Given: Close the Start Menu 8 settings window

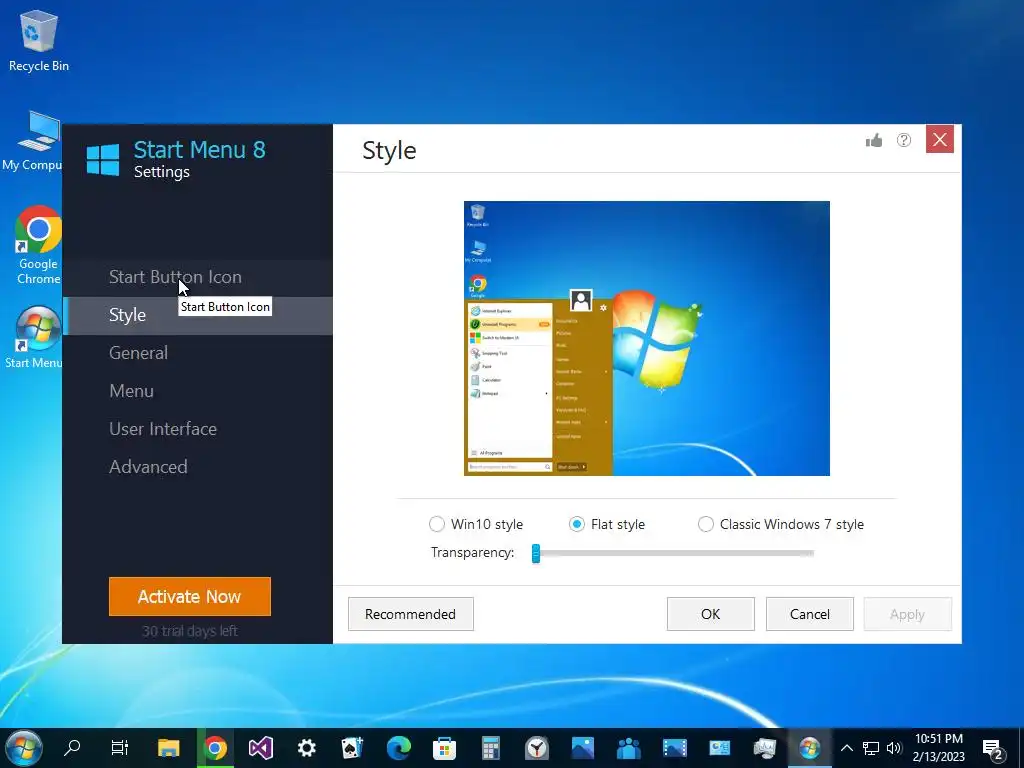Looking at the screenshot, I should [940, 140].
